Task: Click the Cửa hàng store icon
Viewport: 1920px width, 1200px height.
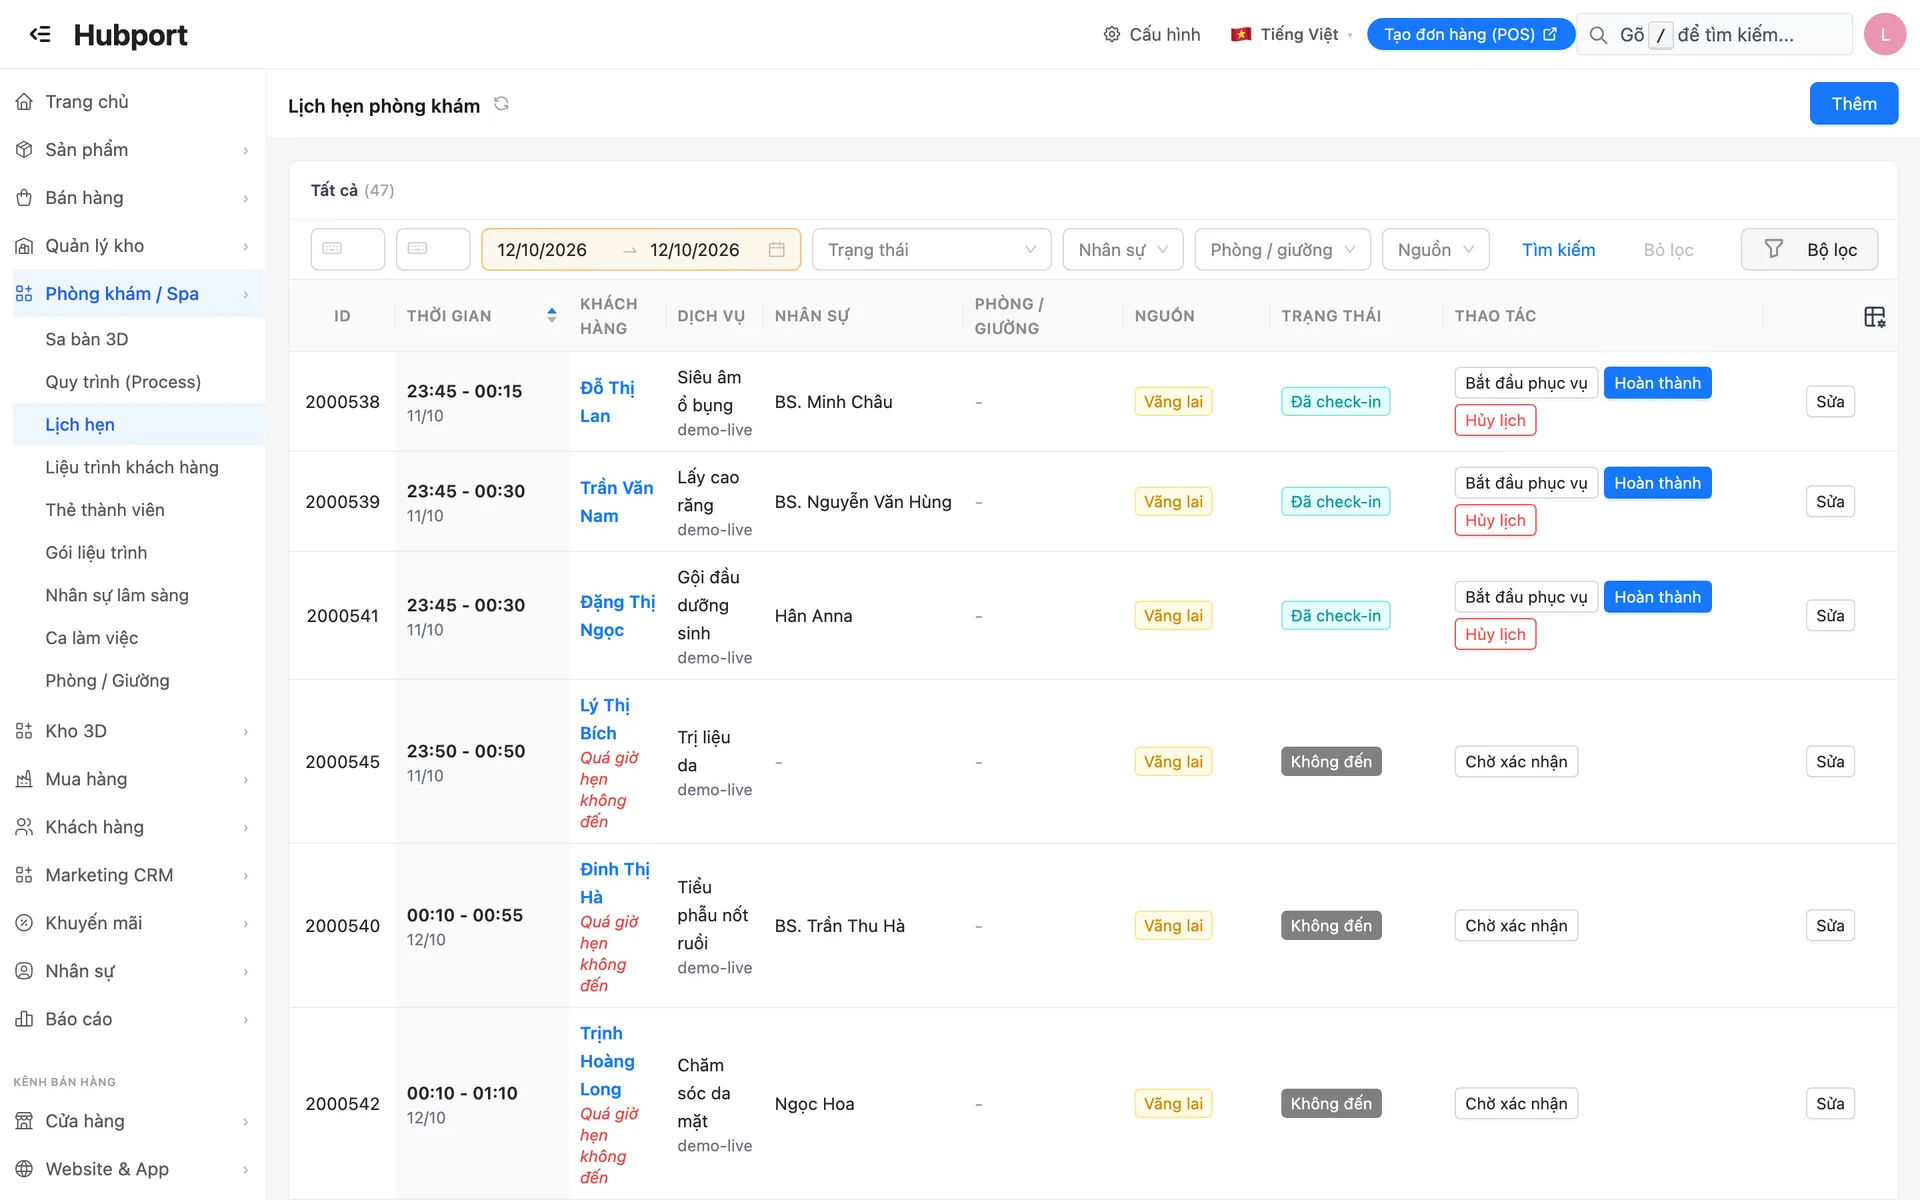Action: [24, 1121]
